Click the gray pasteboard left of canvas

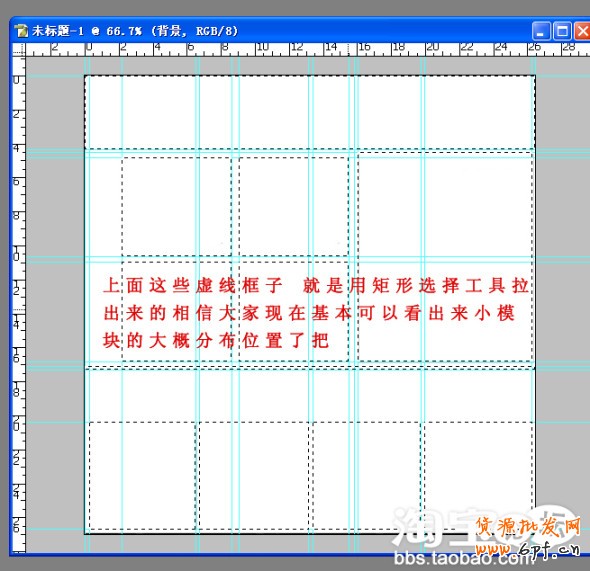coord(55,301)
